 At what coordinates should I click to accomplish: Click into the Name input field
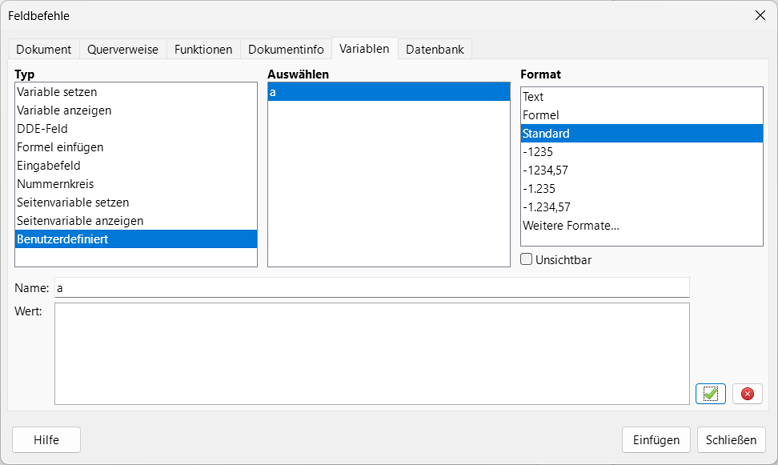(370, 288)
